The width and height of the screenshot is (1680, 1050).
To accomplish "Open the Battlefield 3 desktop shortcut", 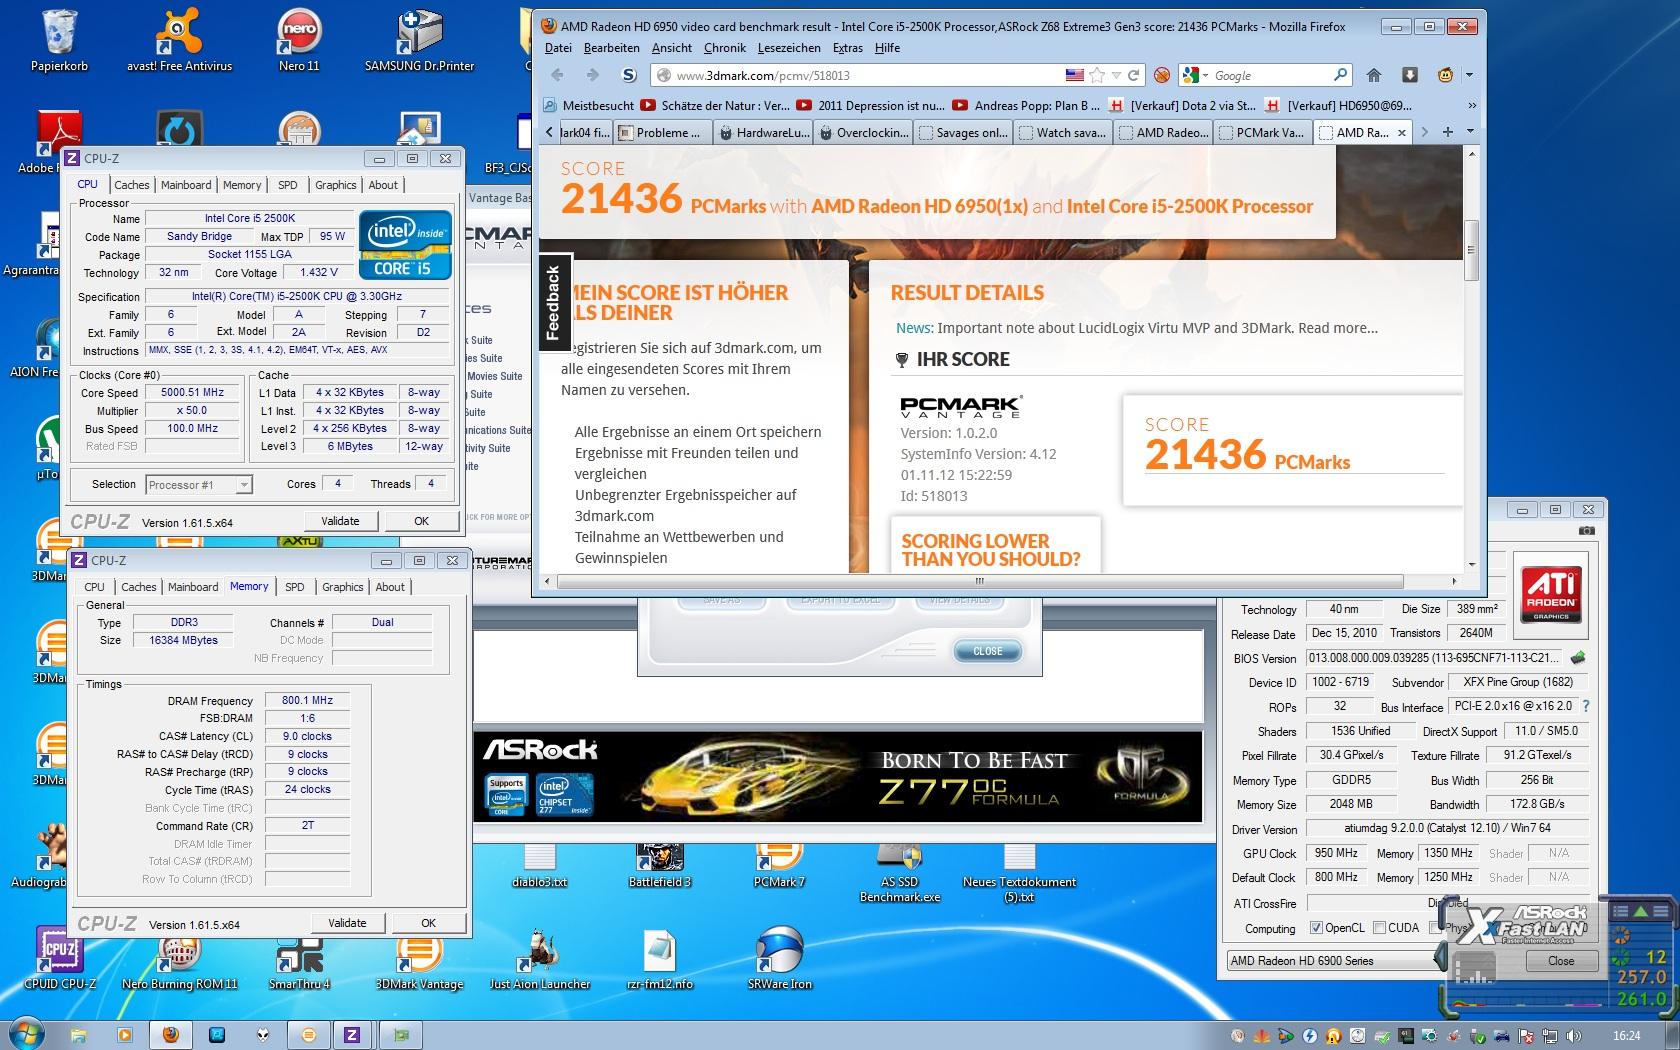I will (659, 866).
